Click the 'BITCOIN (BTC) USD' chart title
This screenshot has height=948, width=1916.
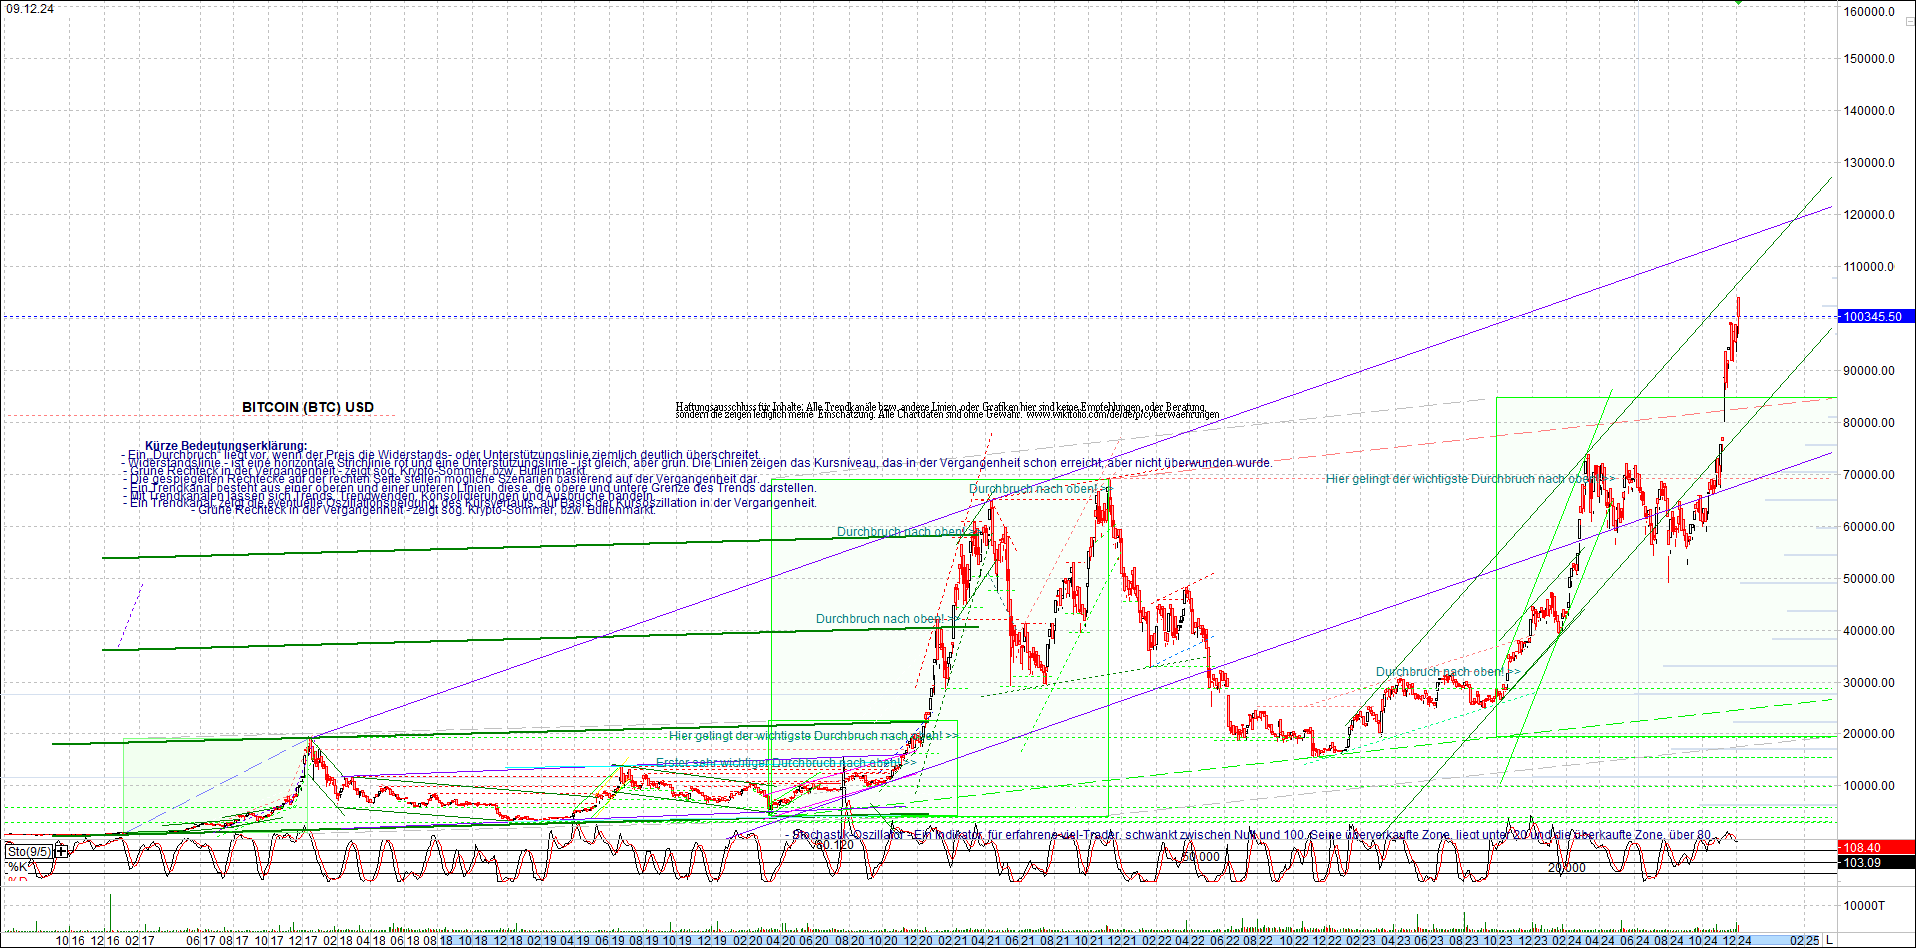308,407
